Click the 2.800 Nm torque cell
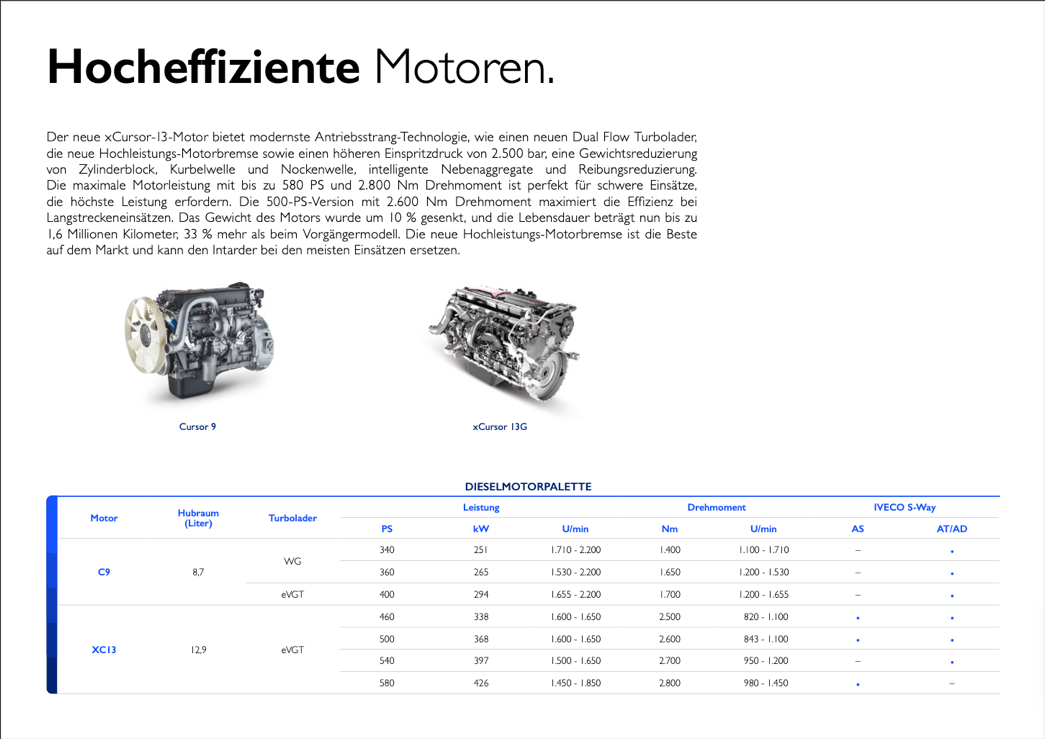The height and width of the screenshot is (739, 1045). (x=669, y=683)
